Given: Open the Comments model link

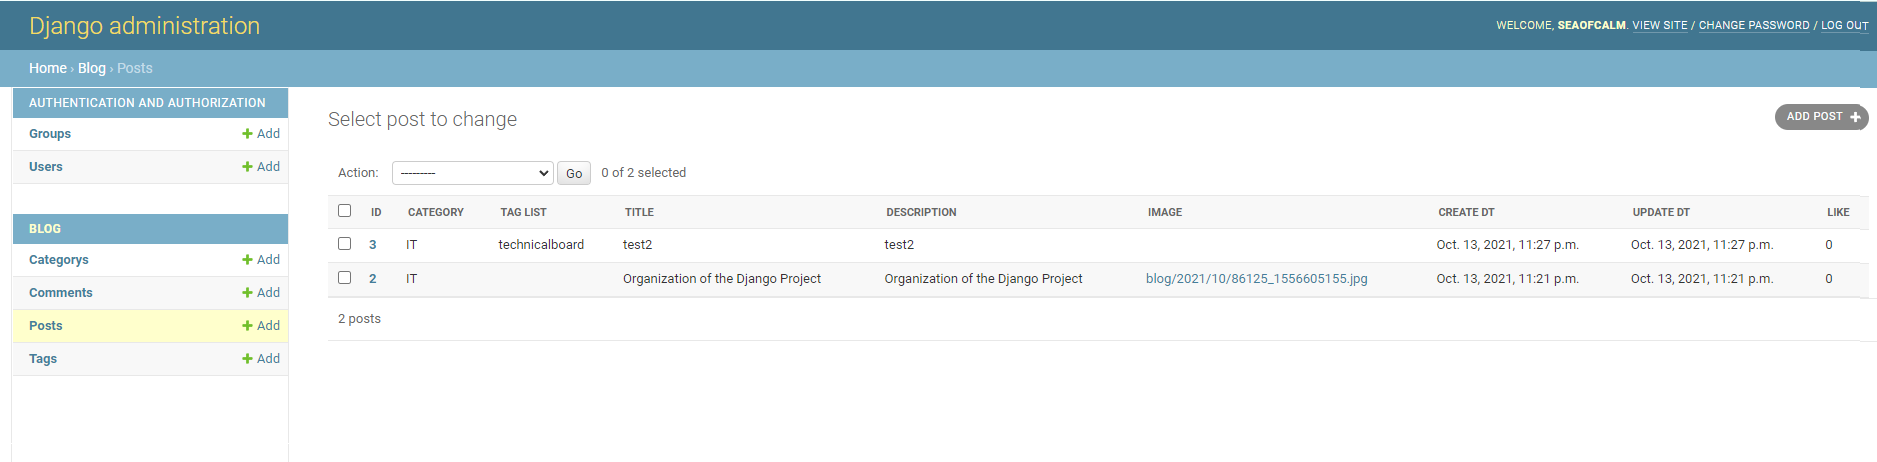Looking at the screenshot, I should point(61,293).
